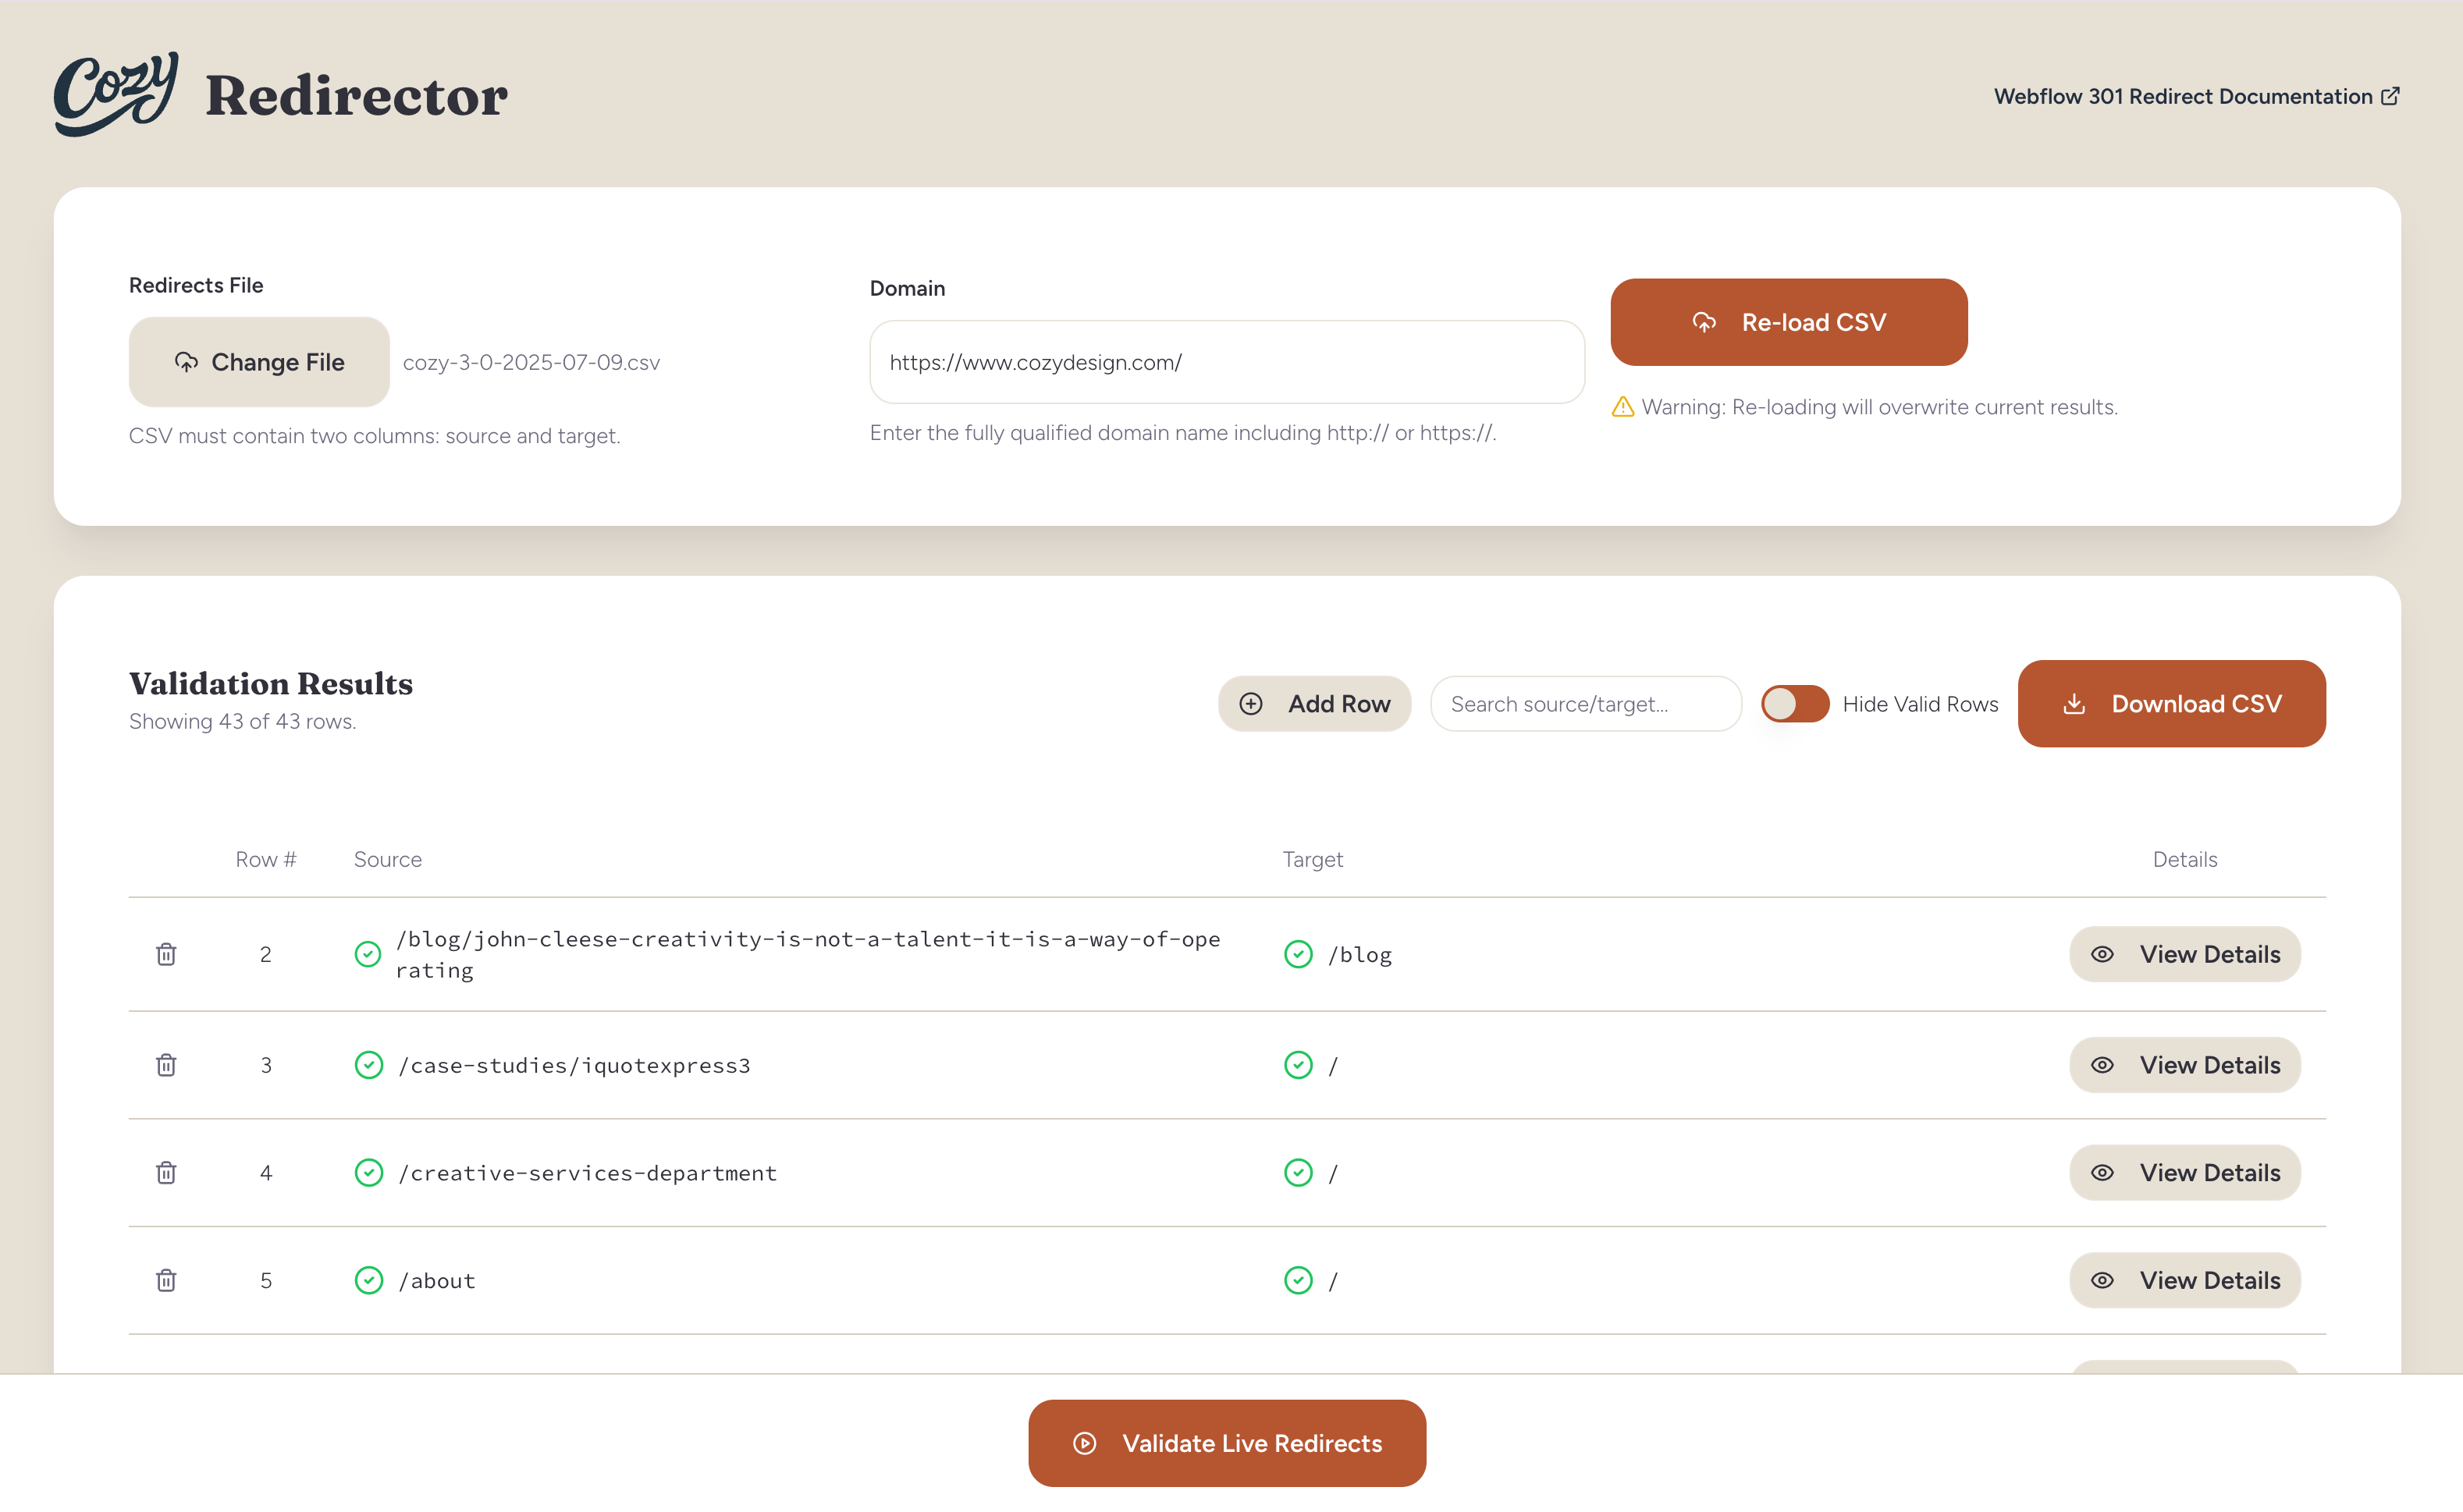
Task: Click target valid checkmark in row 5
Action: (1298, 1280)
